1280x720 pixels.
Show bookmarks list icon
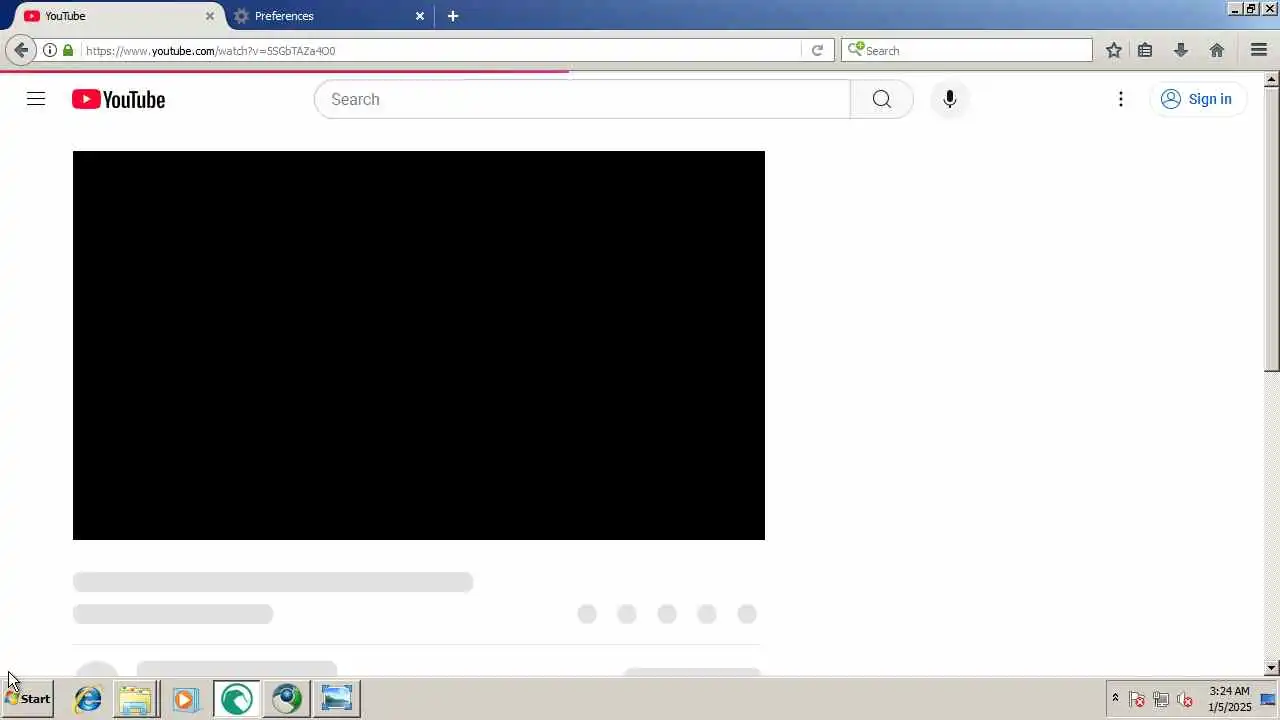click(x=1145, y=50)
